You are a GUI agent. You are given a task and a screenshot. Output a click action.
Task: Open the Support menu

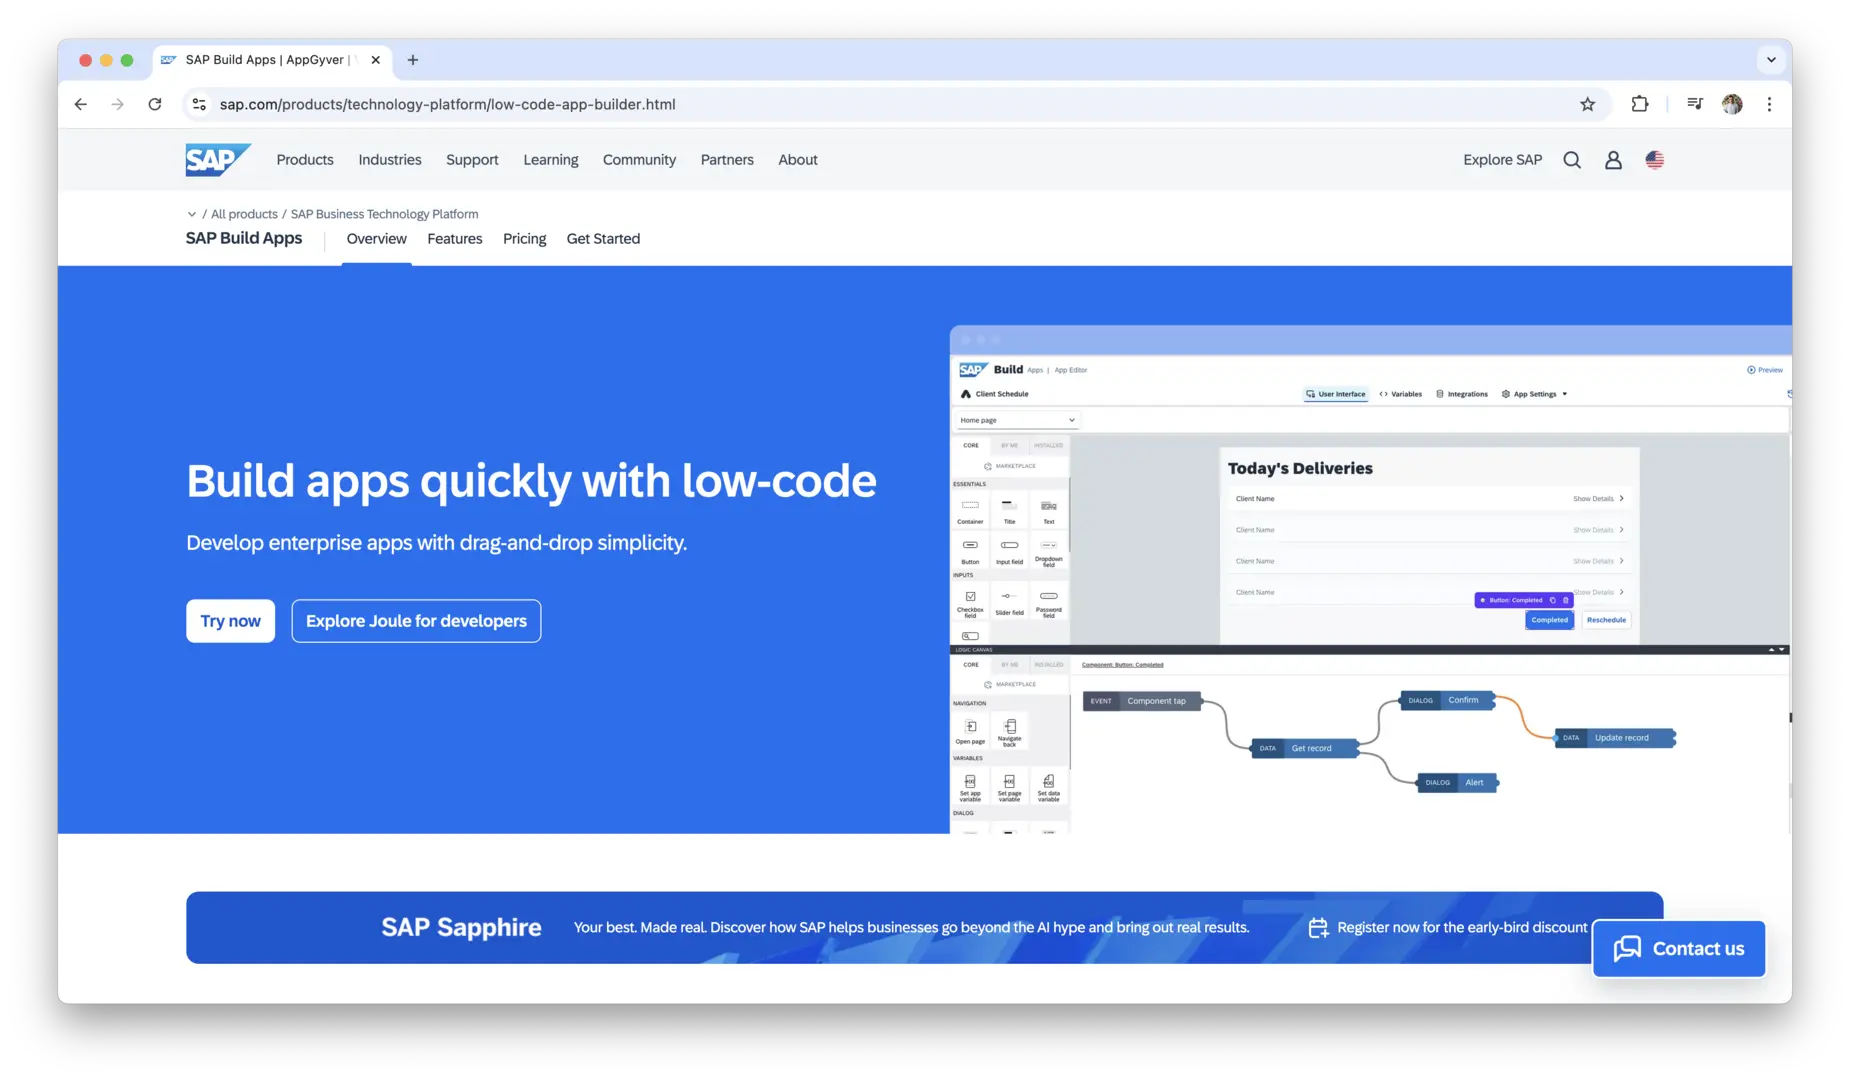pyautogui.click(x=472, y=160)
